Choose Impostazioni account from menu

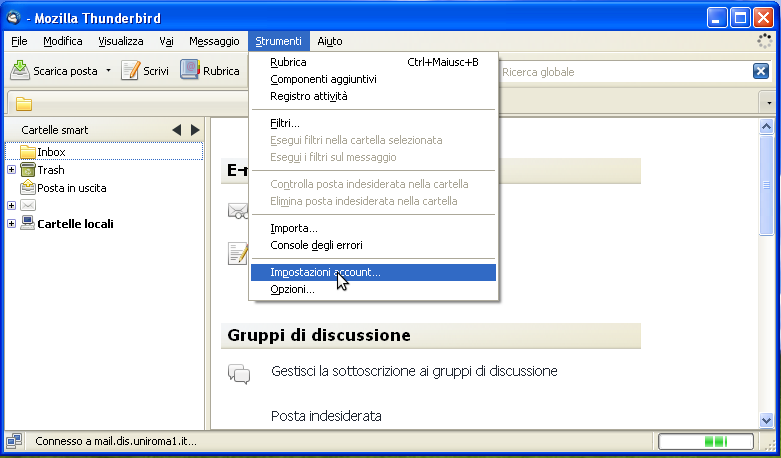325,272
